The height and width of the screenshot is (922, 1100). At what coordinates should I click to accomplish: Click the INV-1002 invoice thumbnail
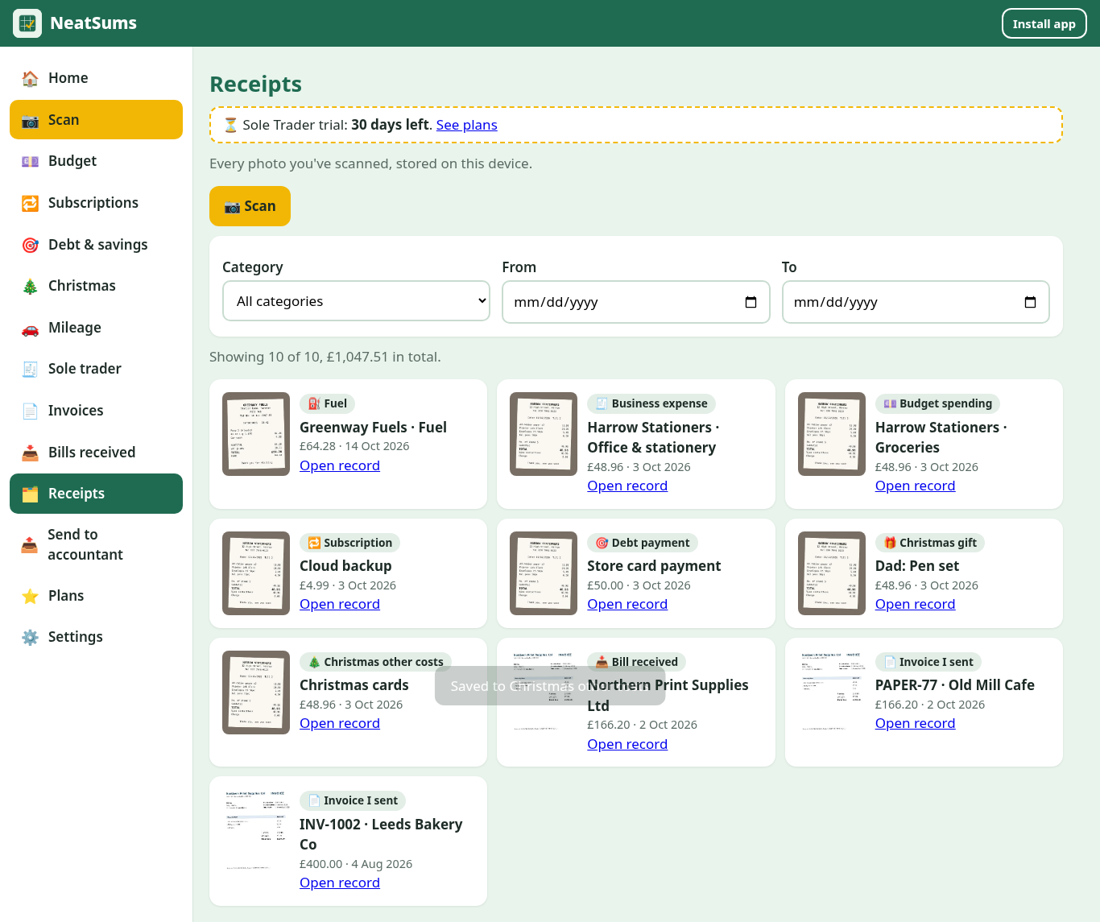pyautogui.click(x=256, y=831)
